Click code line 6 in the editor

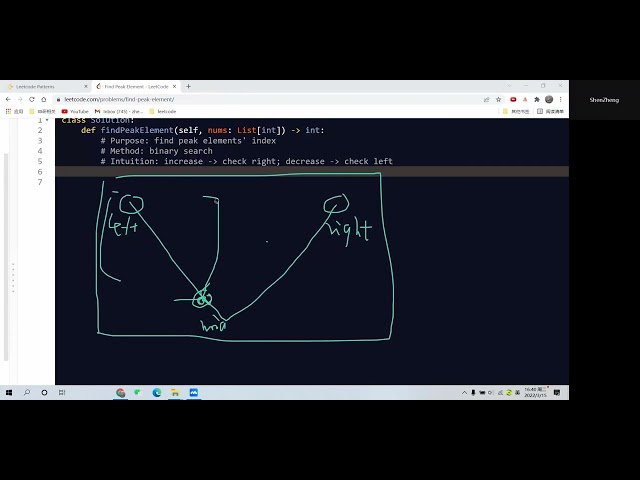point(312,171)
